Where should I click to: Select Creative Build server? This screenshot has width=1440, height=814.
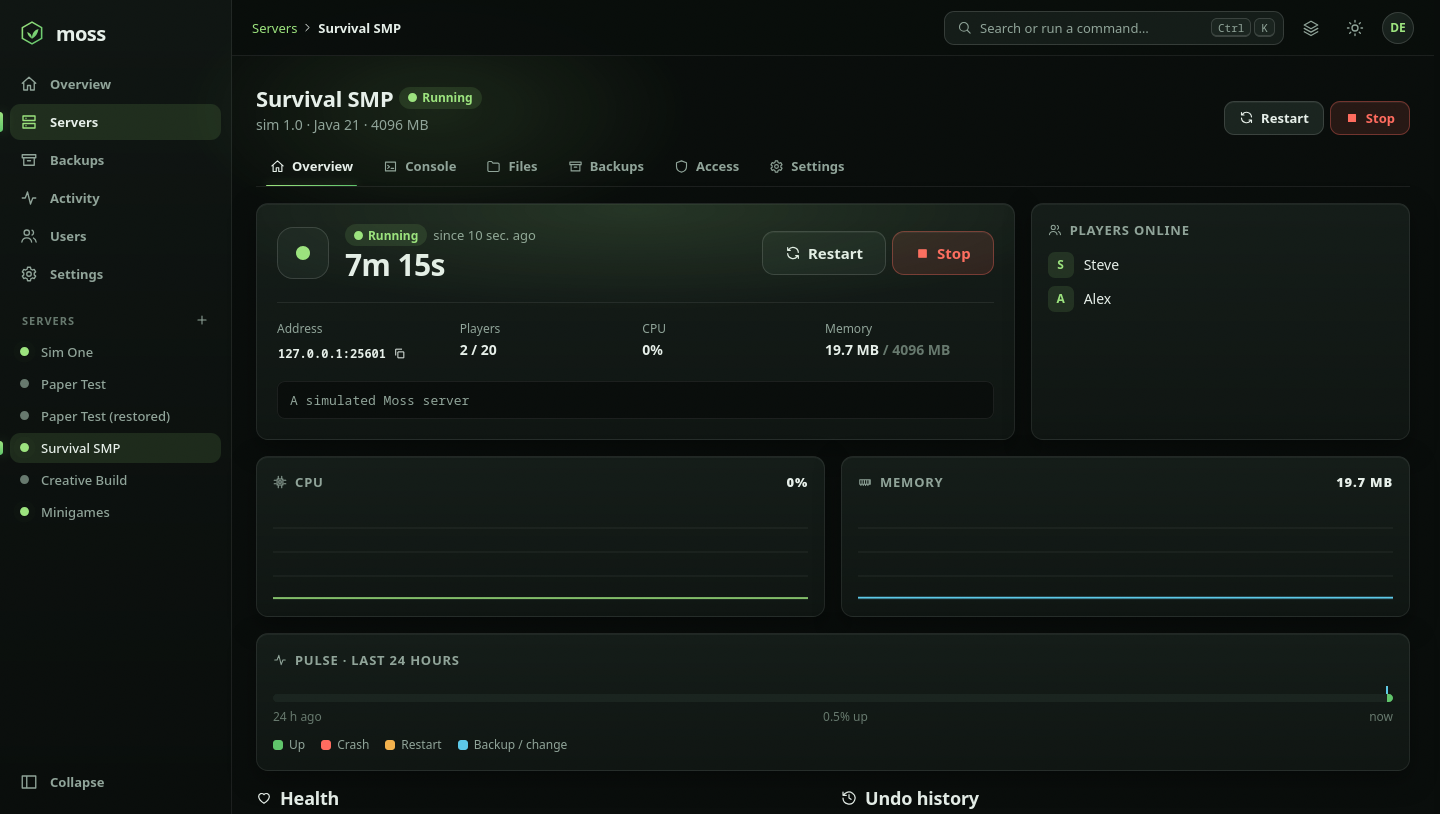(115, 480)
